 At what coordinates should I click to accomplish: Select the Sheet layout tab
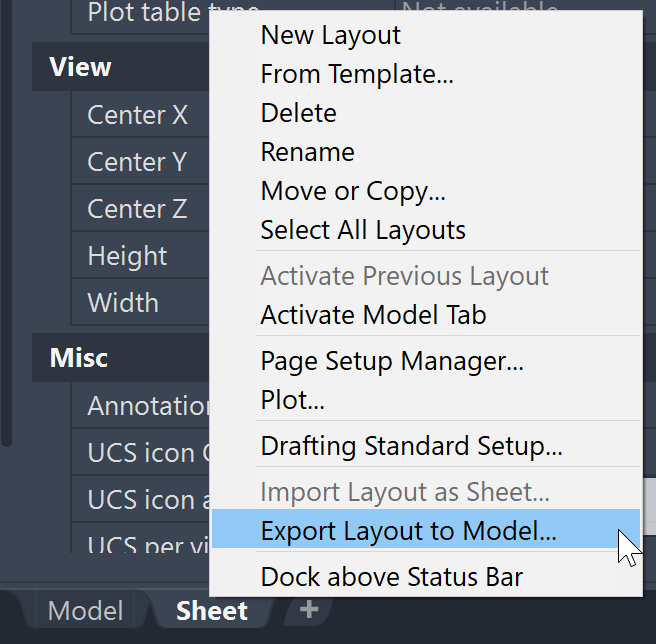tap(211, 611)
